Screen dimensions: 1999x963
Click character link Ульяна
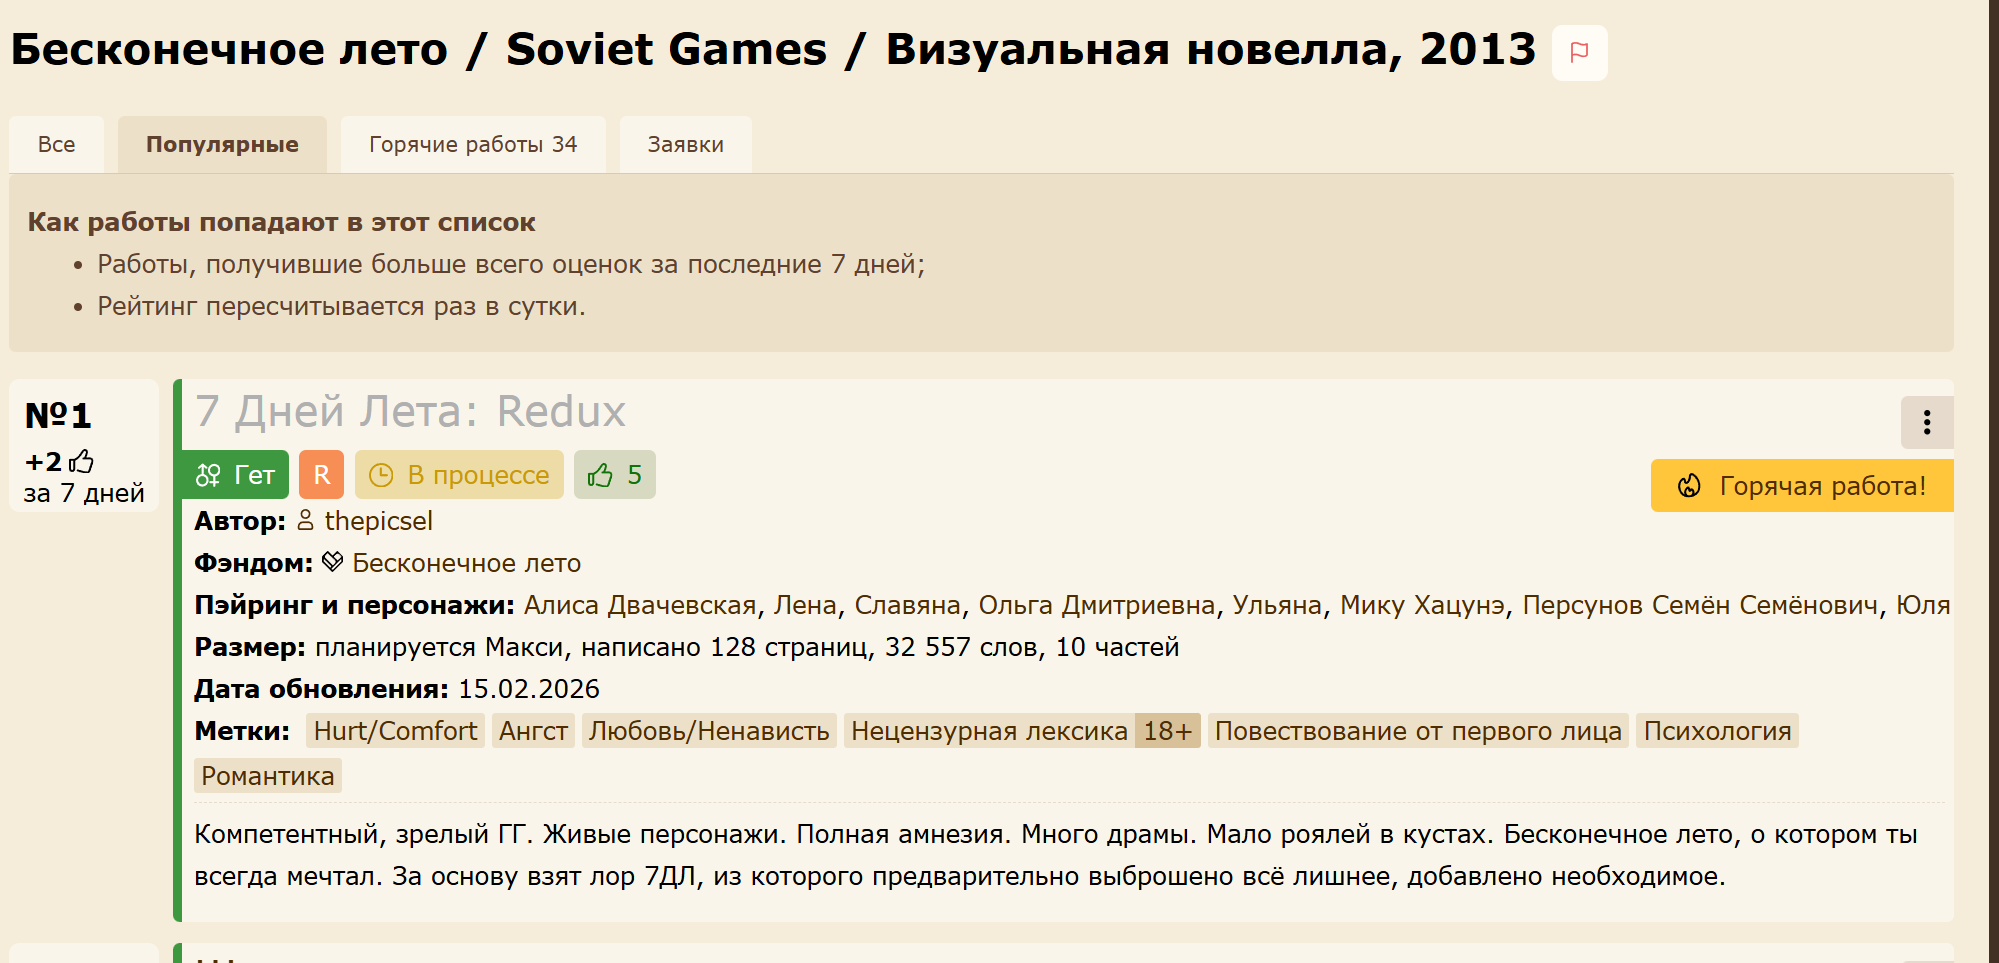point(1277,605)
